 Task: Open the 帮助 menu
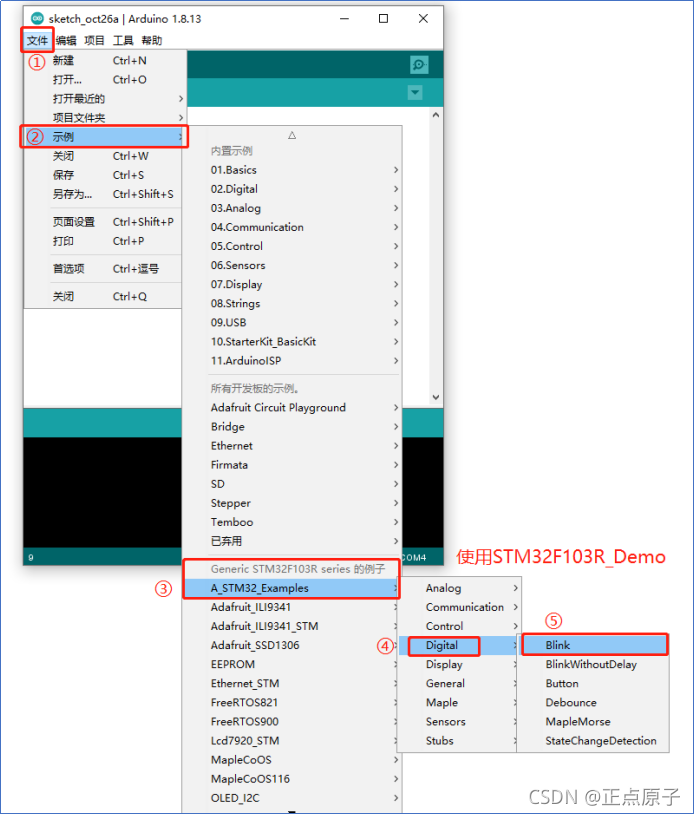[152, 41]
